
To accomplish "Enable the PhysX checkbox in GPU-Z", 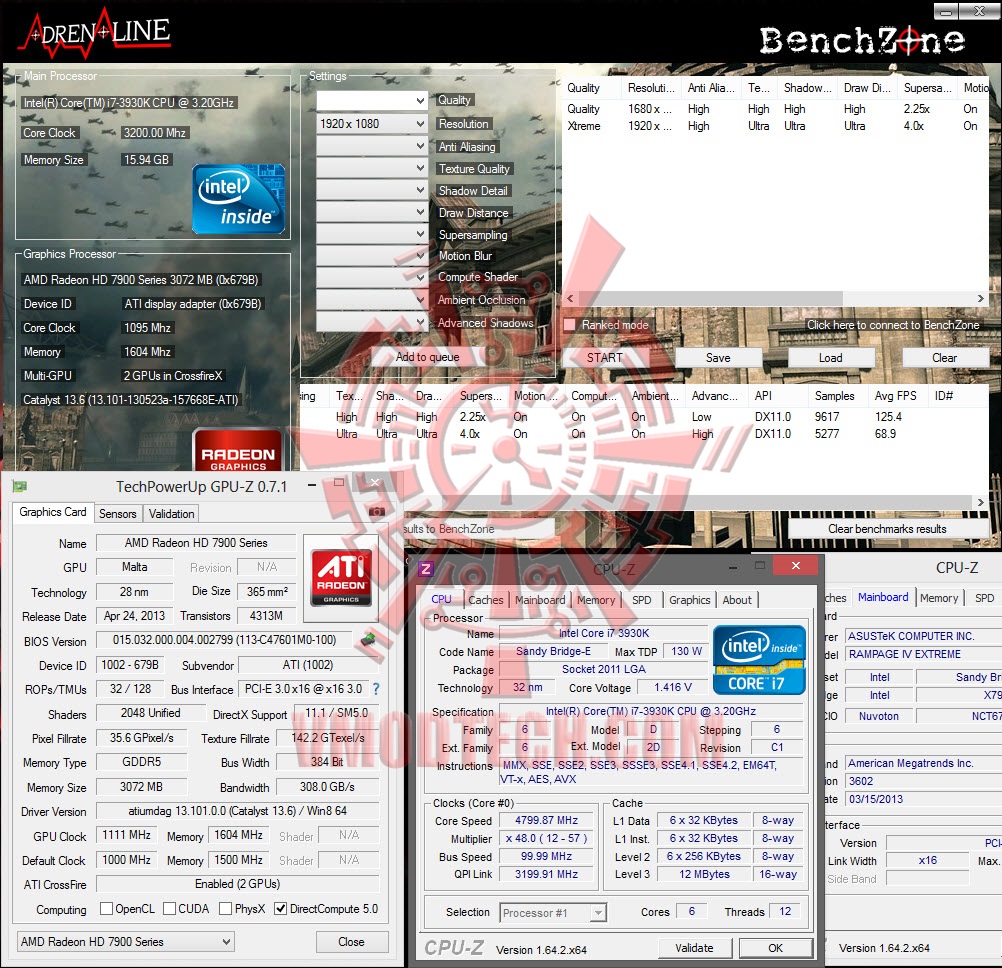I will 226,908.
